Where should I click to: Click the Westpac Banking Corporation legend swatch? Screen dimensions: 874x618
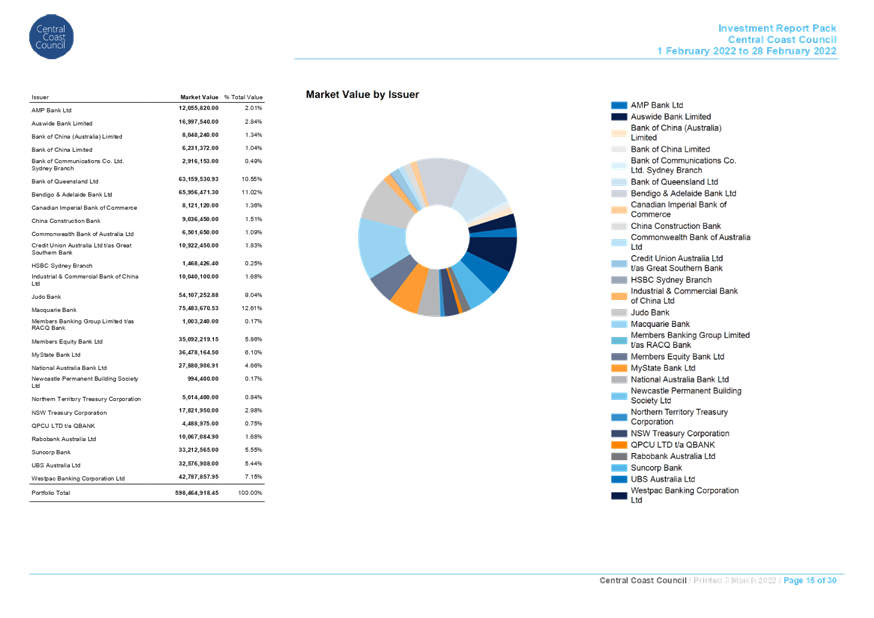click(619, 495)
